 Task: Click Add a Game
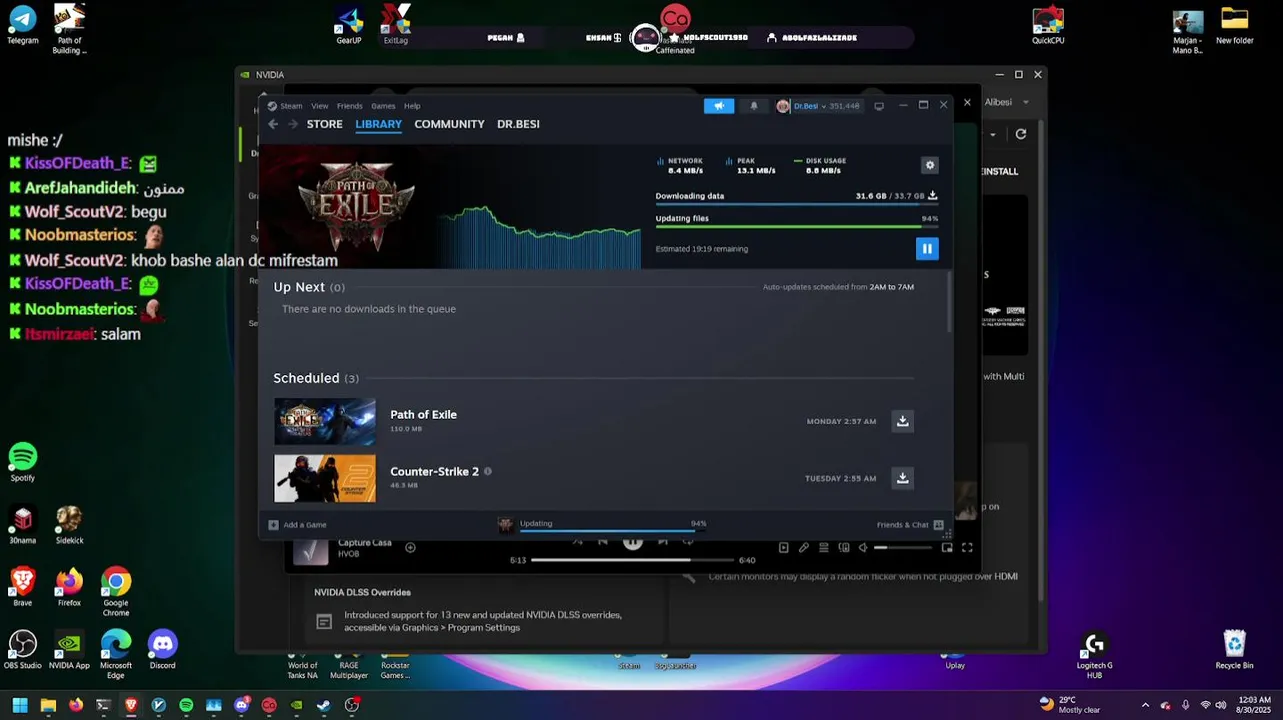point(298,525)
